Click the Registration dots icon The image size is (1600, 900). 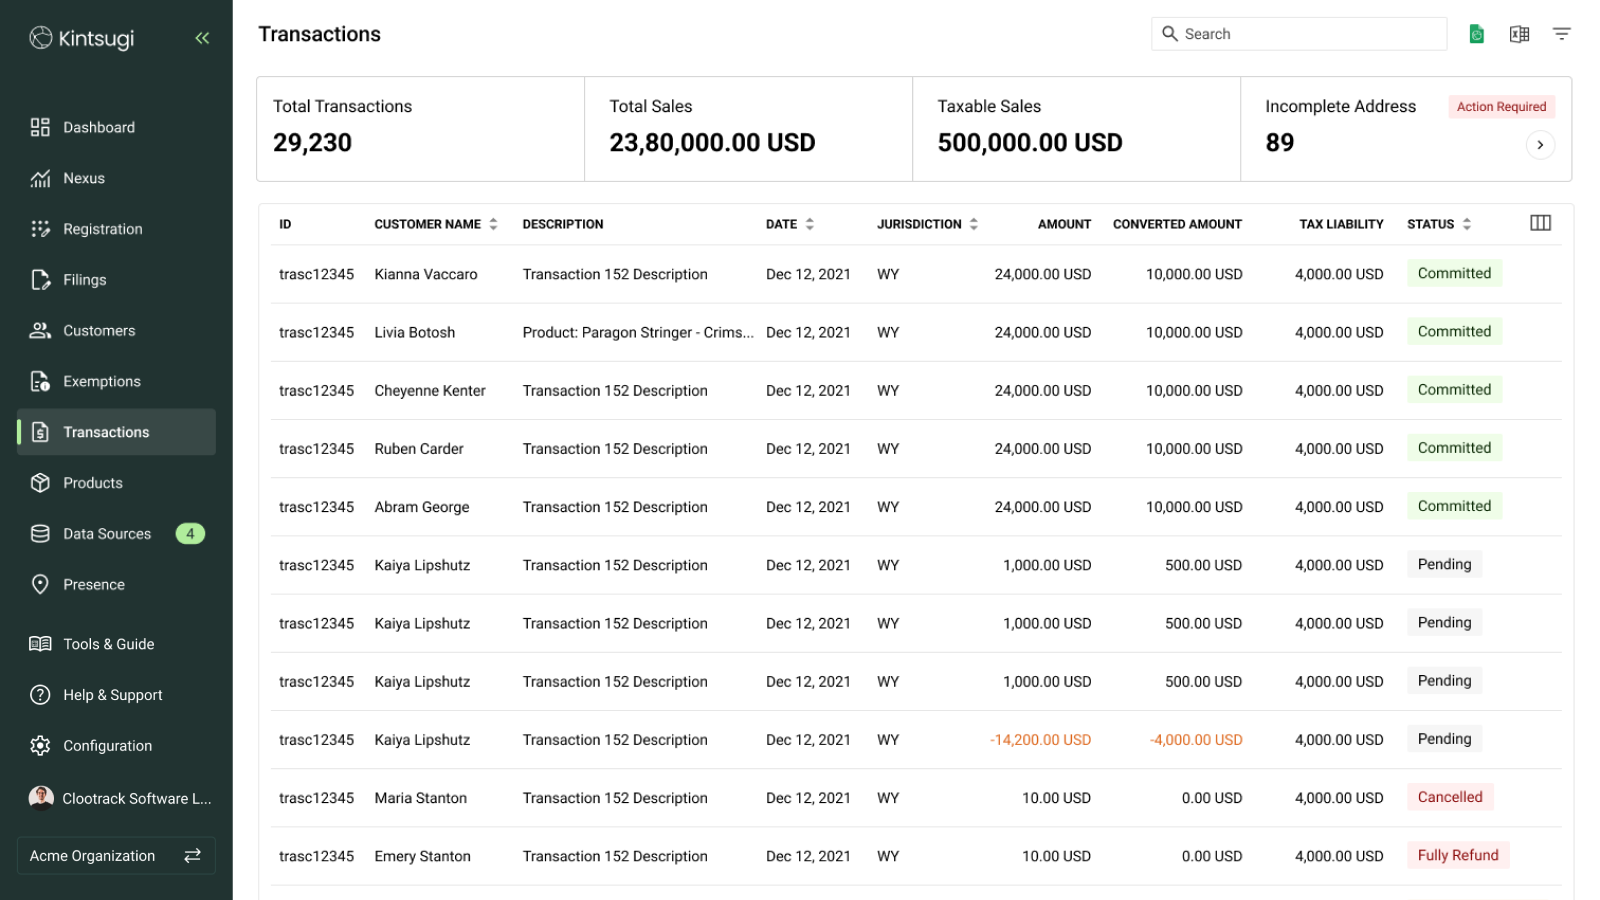pos(40,229)
